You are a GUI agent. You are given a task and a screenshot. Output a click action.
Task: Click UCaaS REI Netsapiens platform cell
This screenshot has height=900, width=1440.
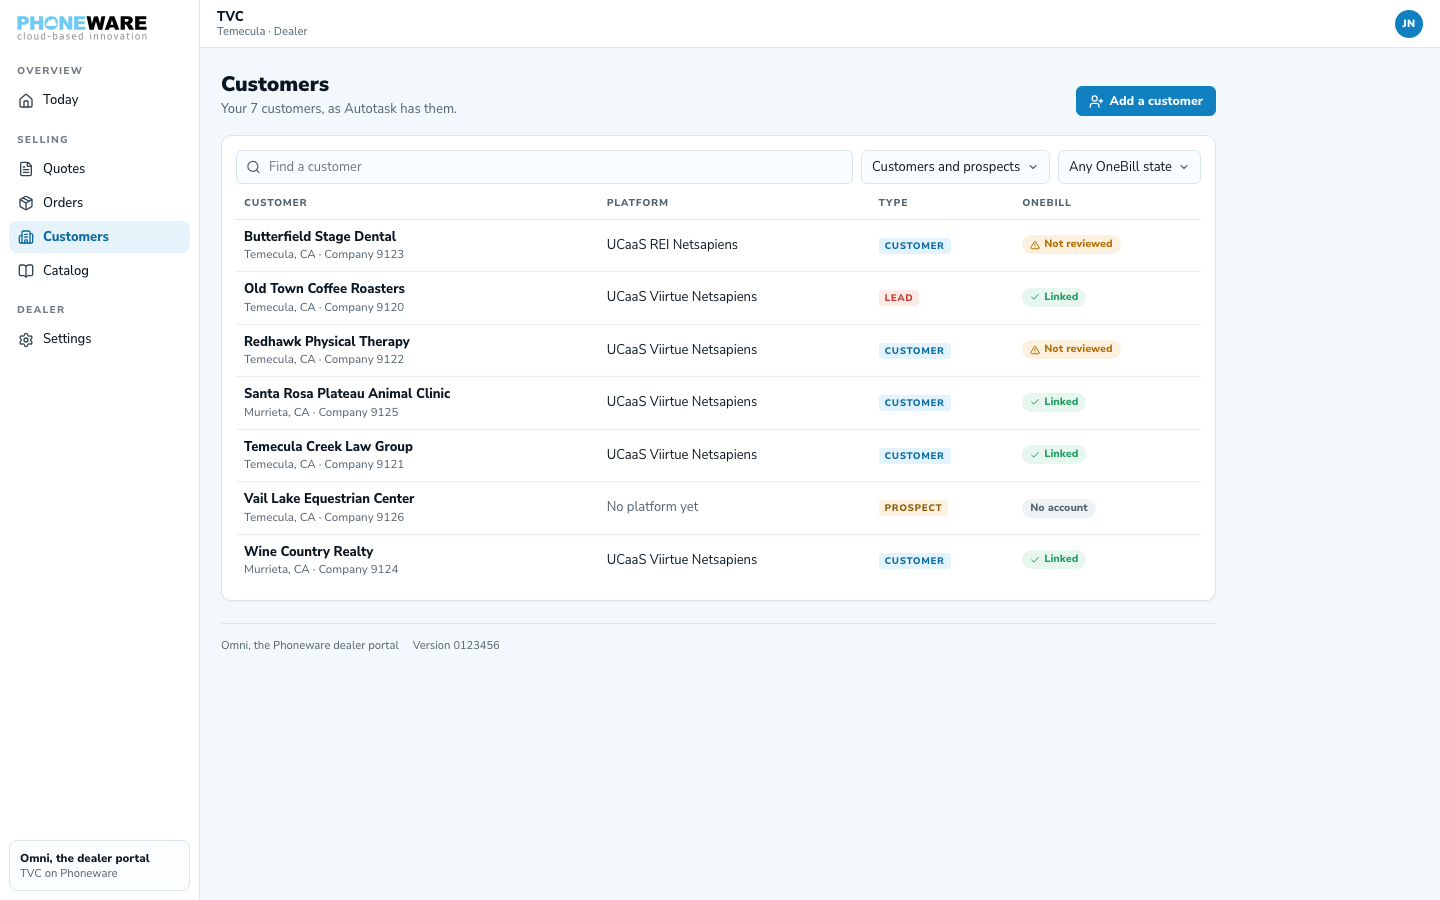click(672, 245)
